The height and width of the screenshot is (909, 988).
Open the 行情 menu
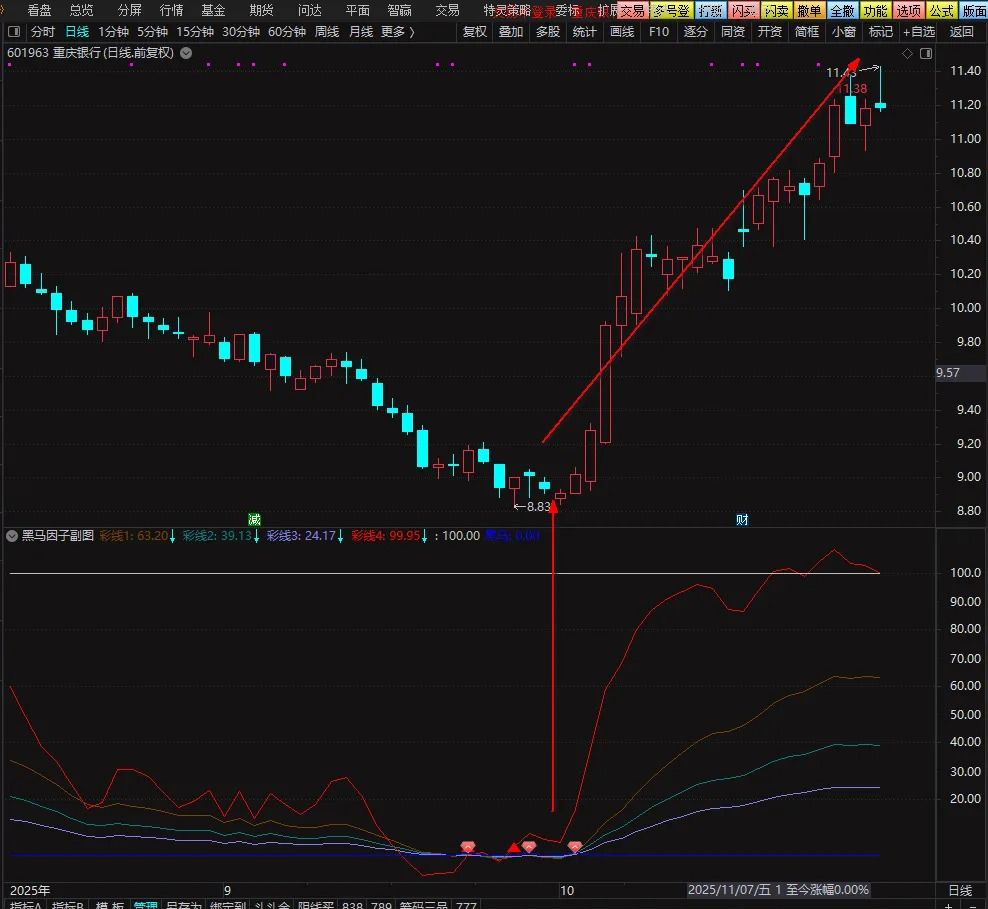171,10
